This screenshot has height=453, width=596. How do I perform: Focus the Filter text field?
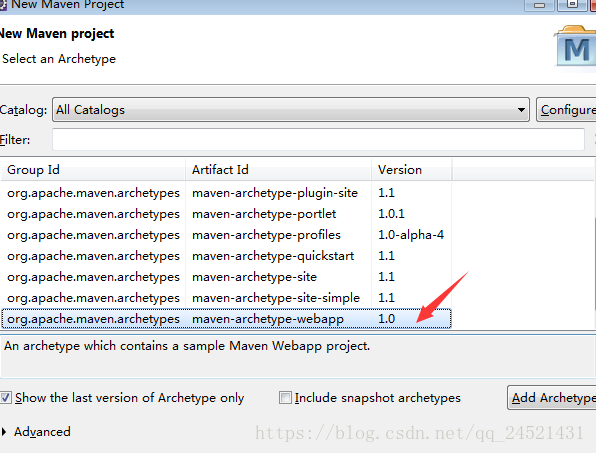[x=318, y=139]
